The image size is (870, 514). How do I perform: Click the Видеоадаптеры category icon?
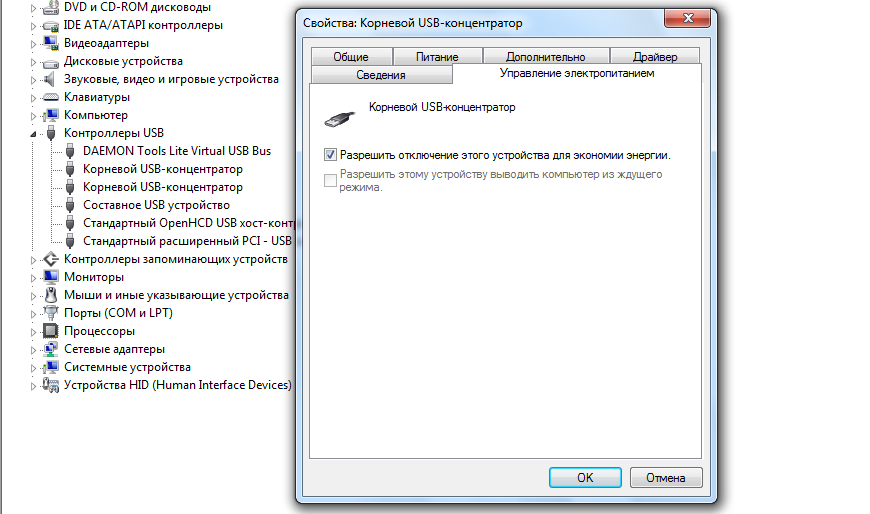(x=50, y=43)
